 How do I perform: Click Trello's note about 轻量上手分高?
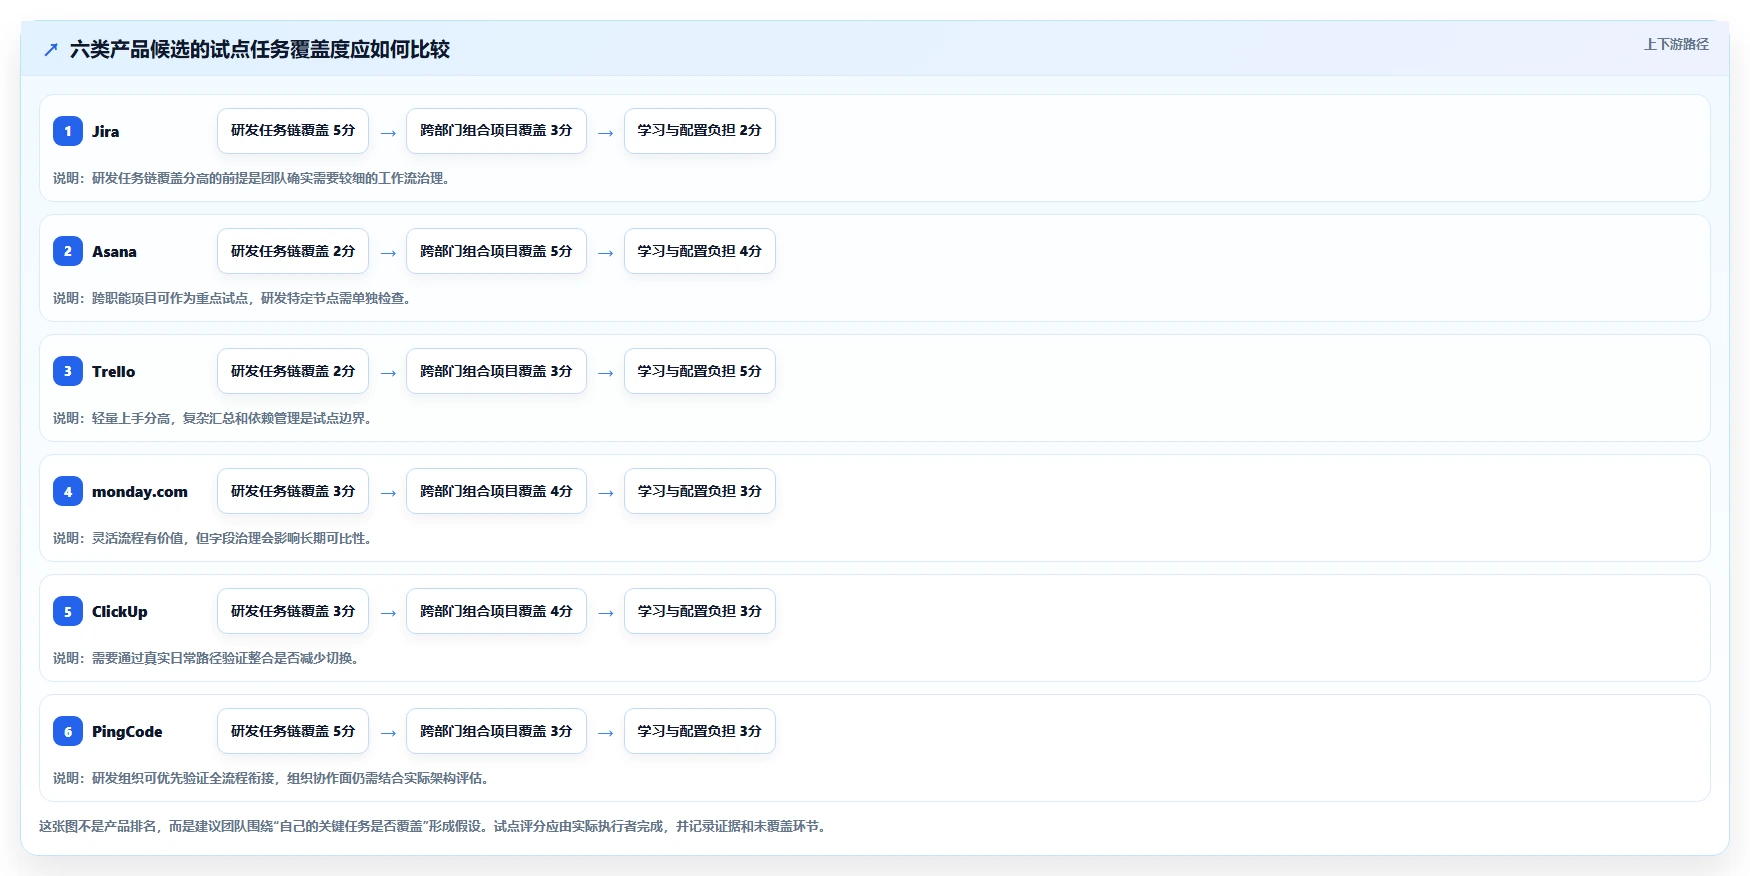214,418
